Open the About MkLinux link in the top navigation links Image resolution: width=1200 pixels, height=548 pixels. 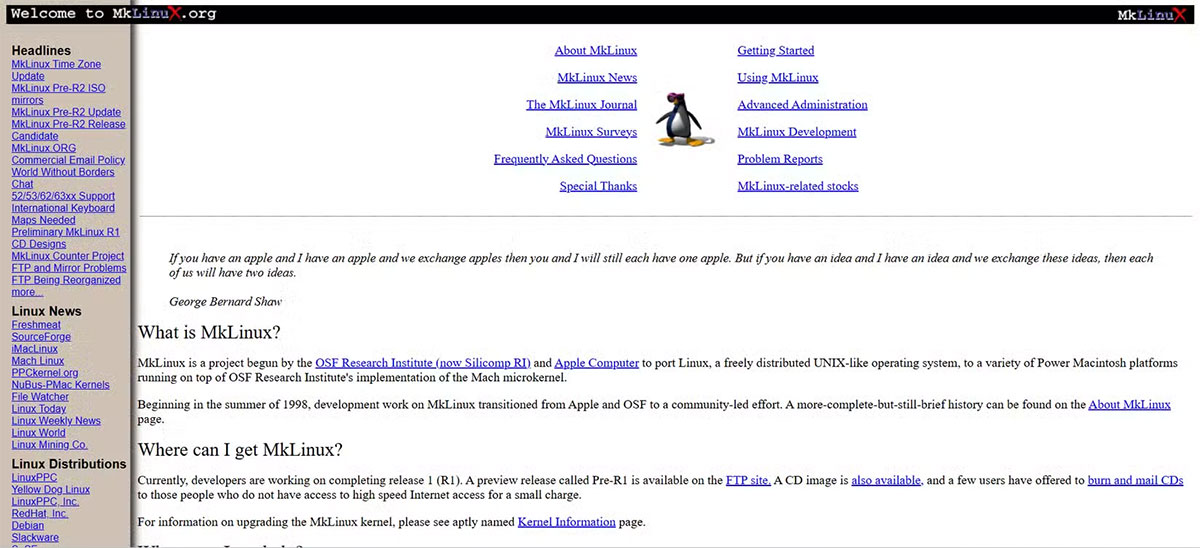[596, 51]
